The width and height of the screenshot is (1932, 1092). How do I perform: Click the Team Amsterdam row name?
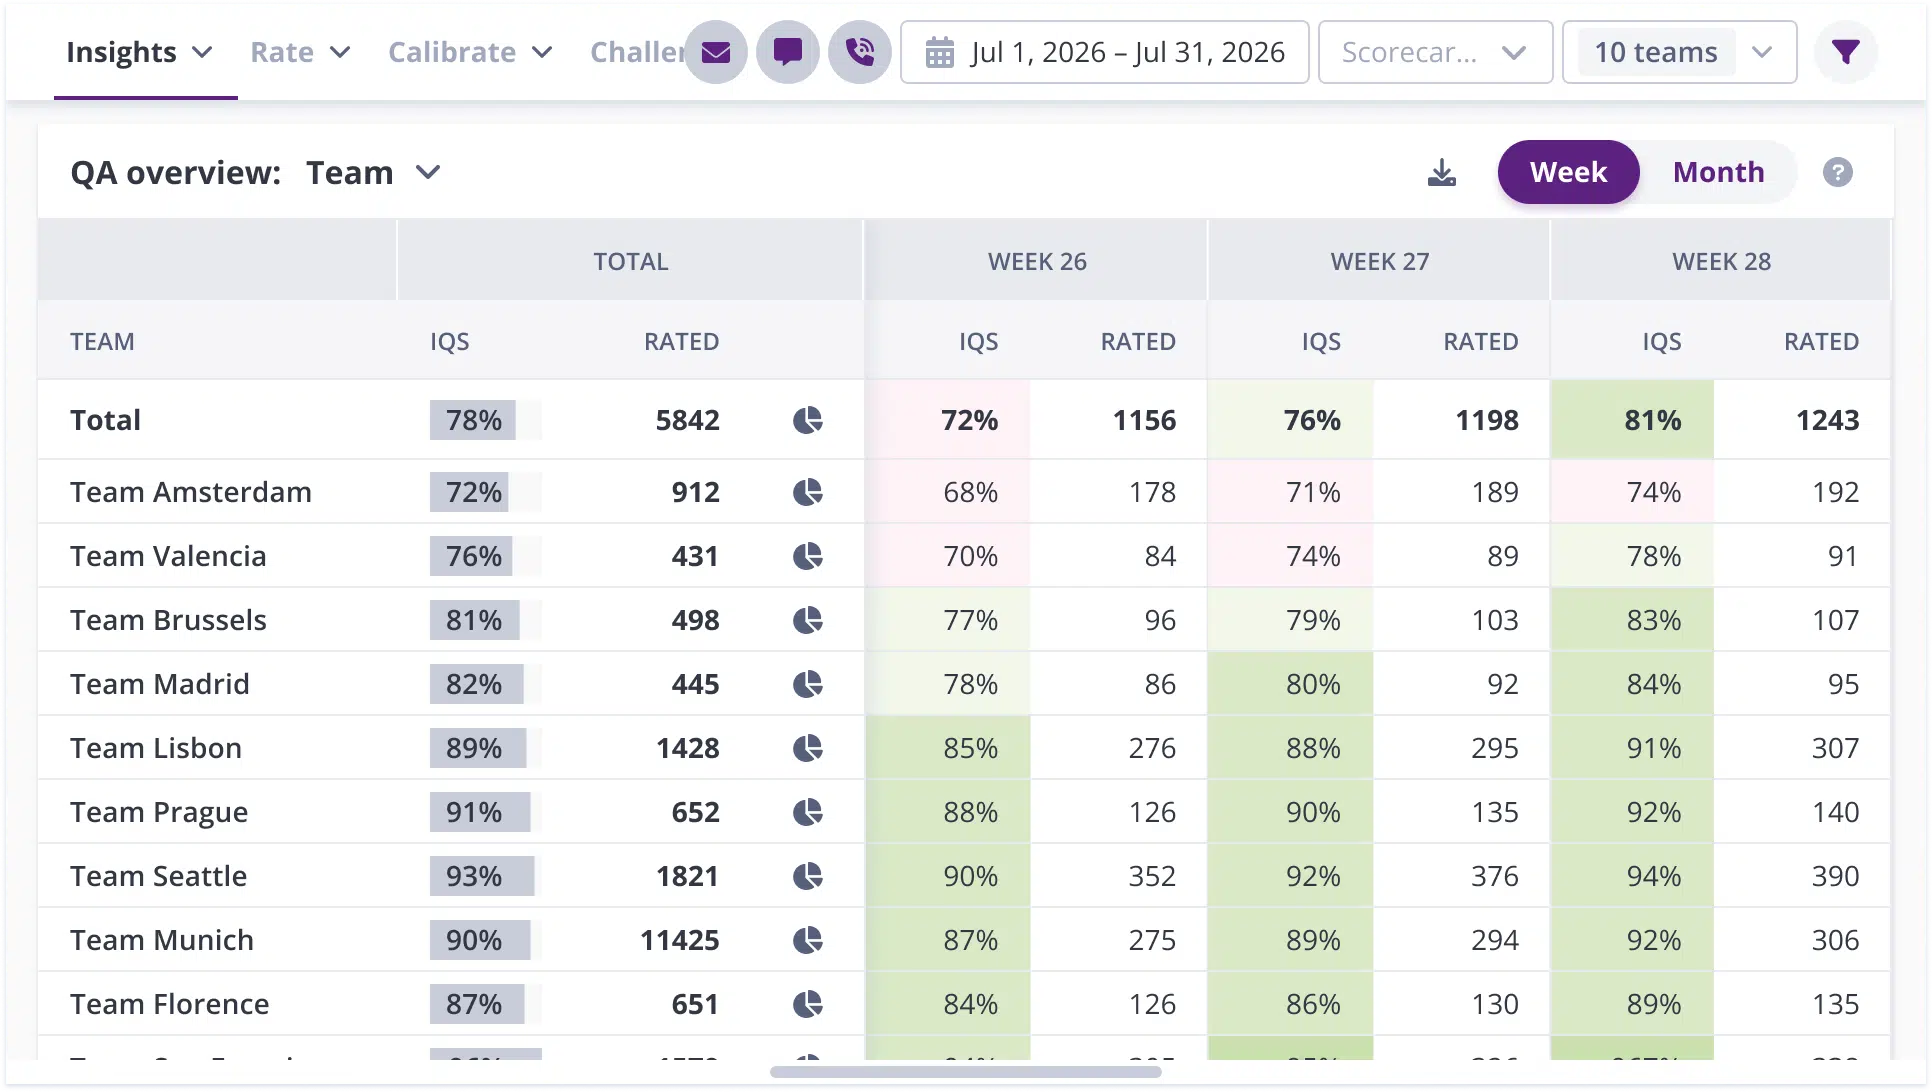[x=191, y=492]
